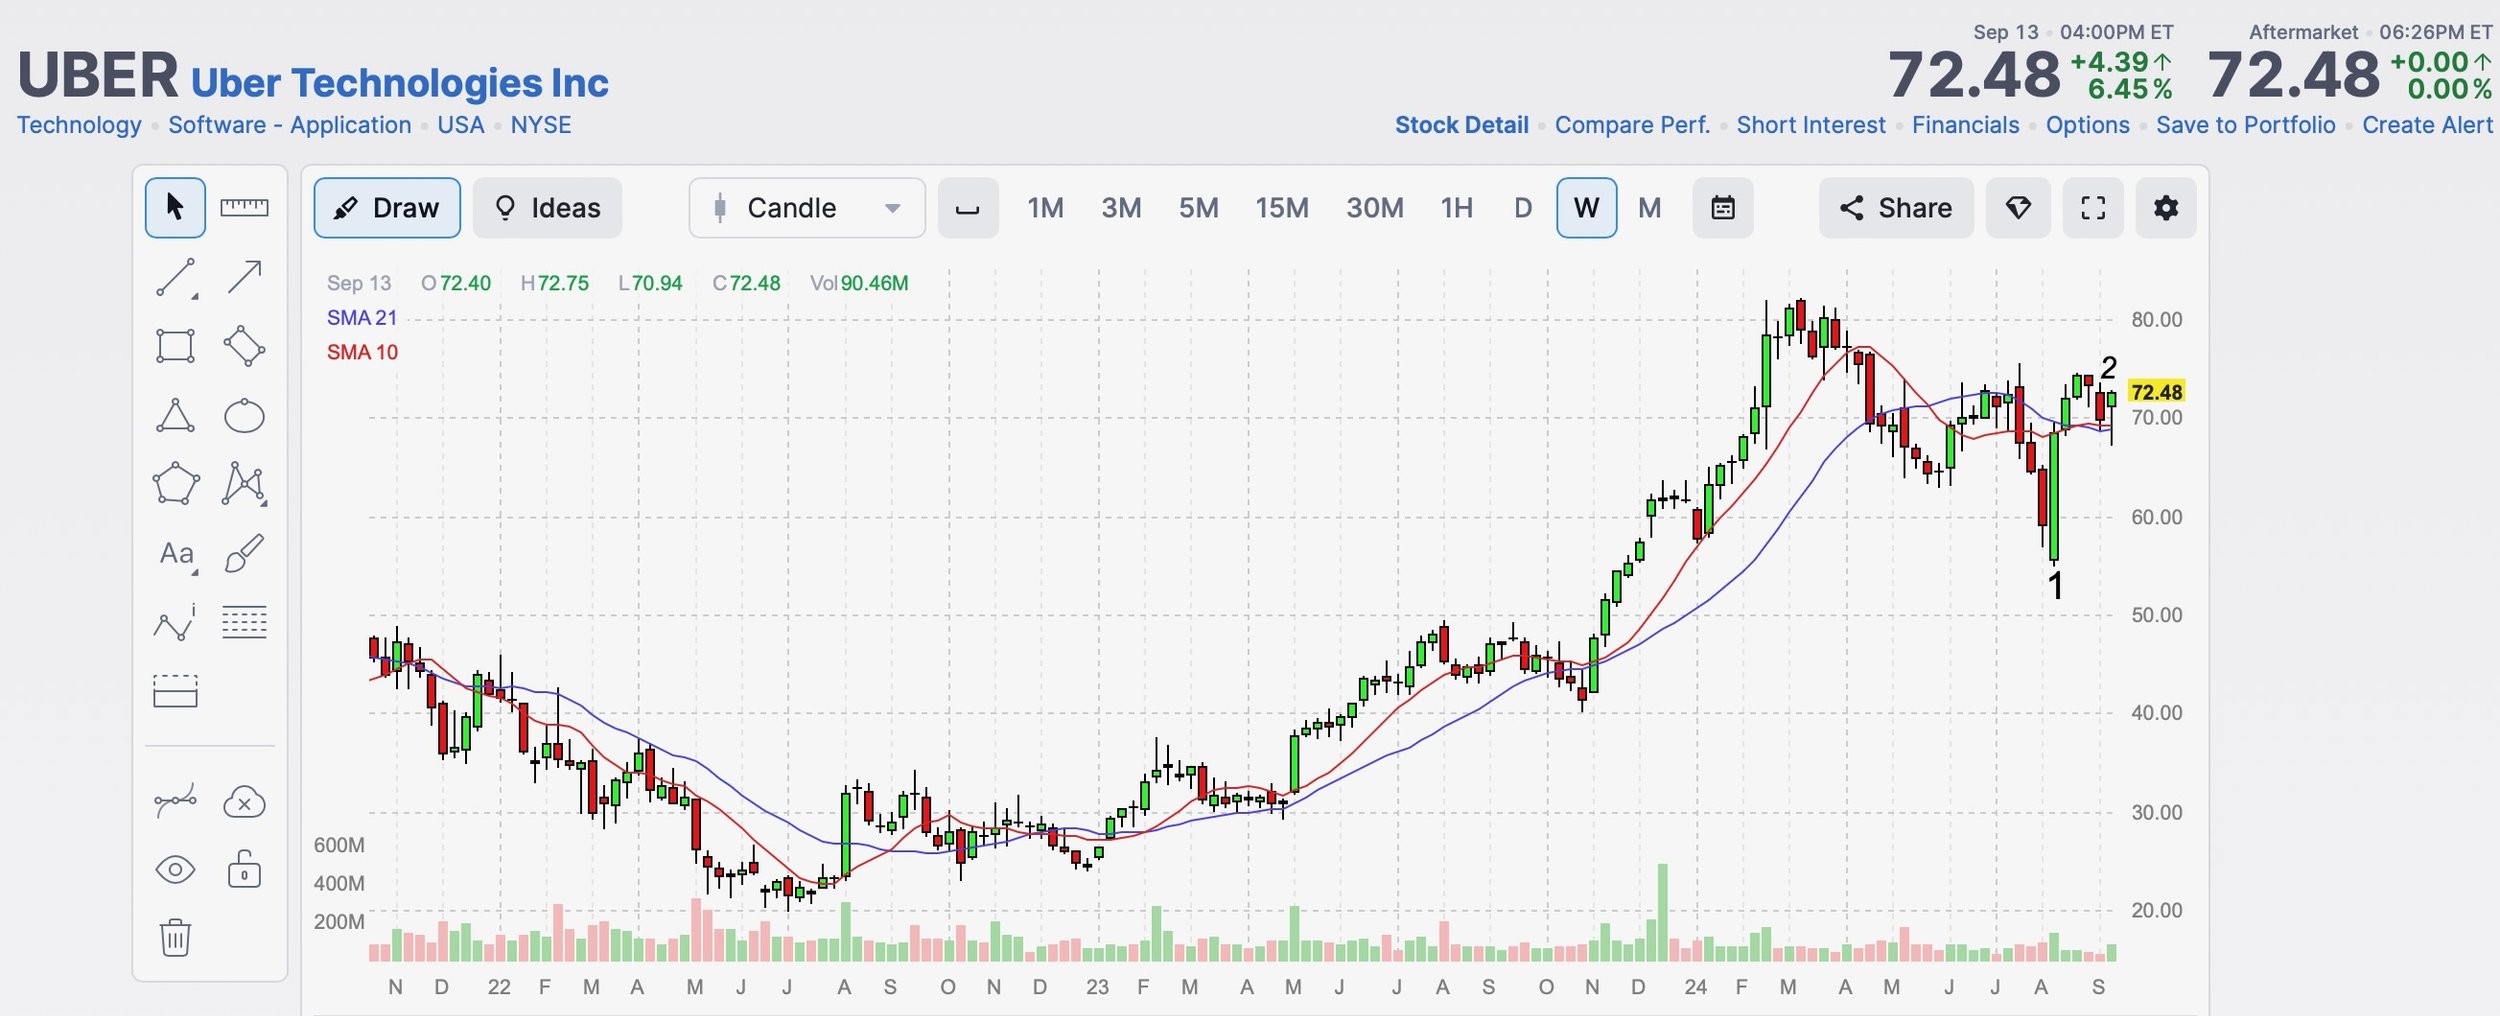Select the polygon drawing tool

[175, 484]
